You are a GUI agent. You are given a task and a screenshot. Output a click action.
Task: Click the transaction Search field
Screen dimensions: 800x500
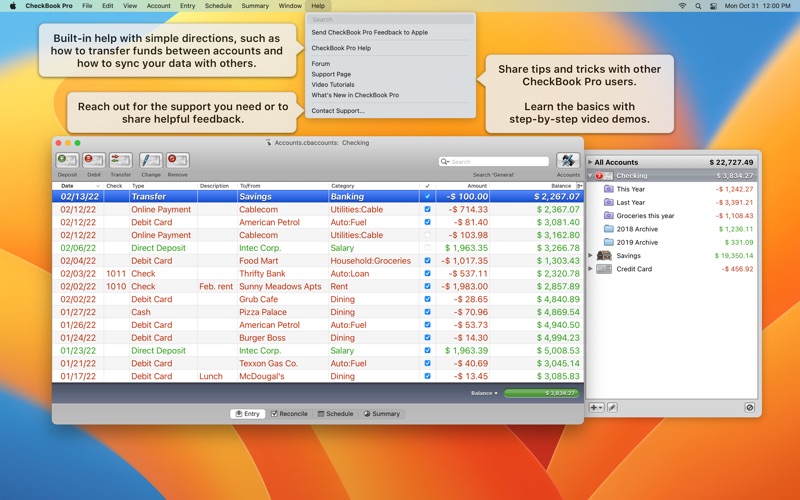tap(494, 162)
